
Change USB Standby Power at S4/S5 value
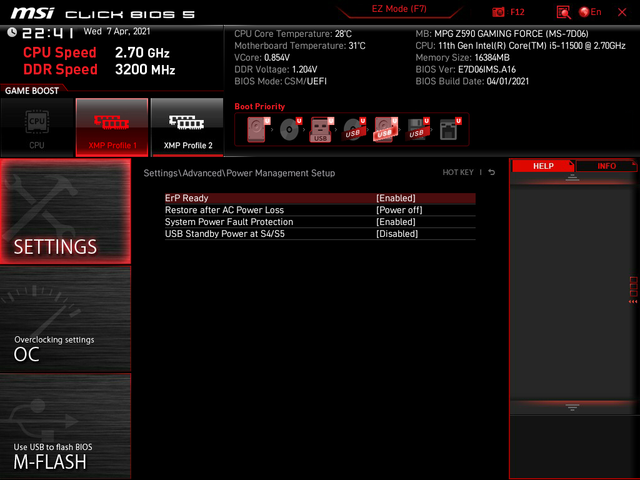pos(397,233)
